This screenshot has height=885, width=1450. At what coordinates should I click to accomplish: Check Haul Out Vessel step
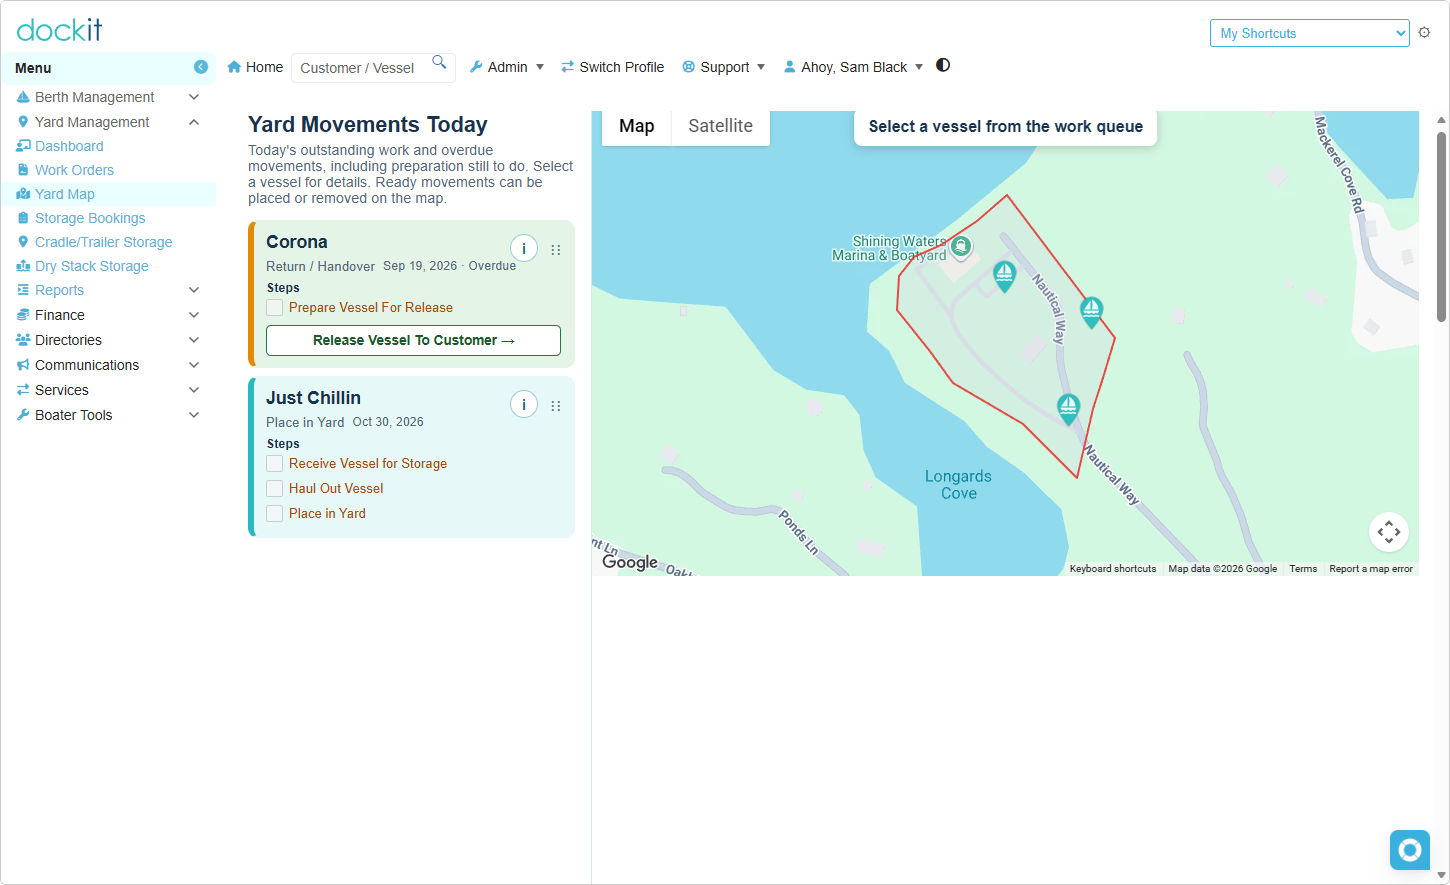click(274, 489)
